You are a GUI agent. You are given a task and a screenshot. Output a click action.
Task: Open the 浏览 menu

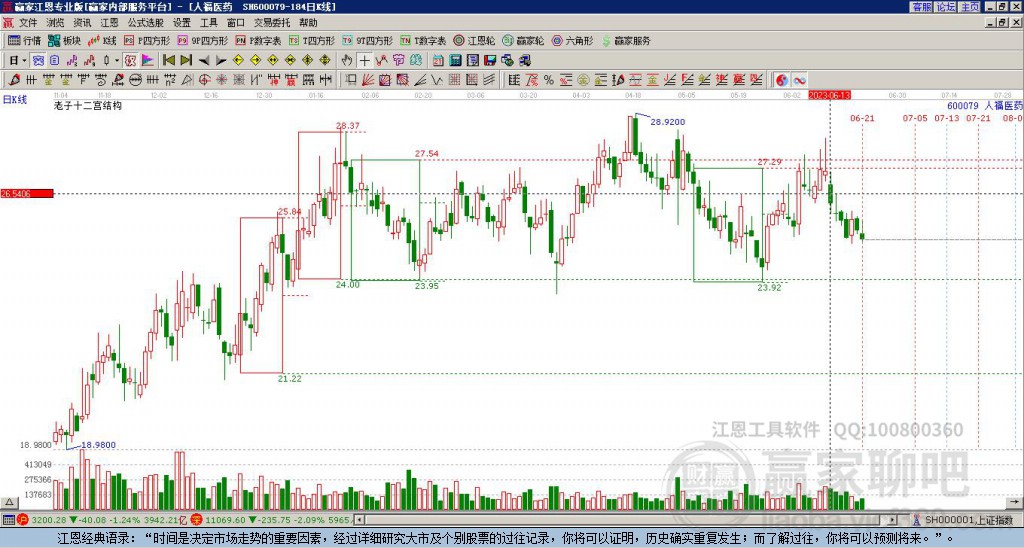(x=55, y=23)
